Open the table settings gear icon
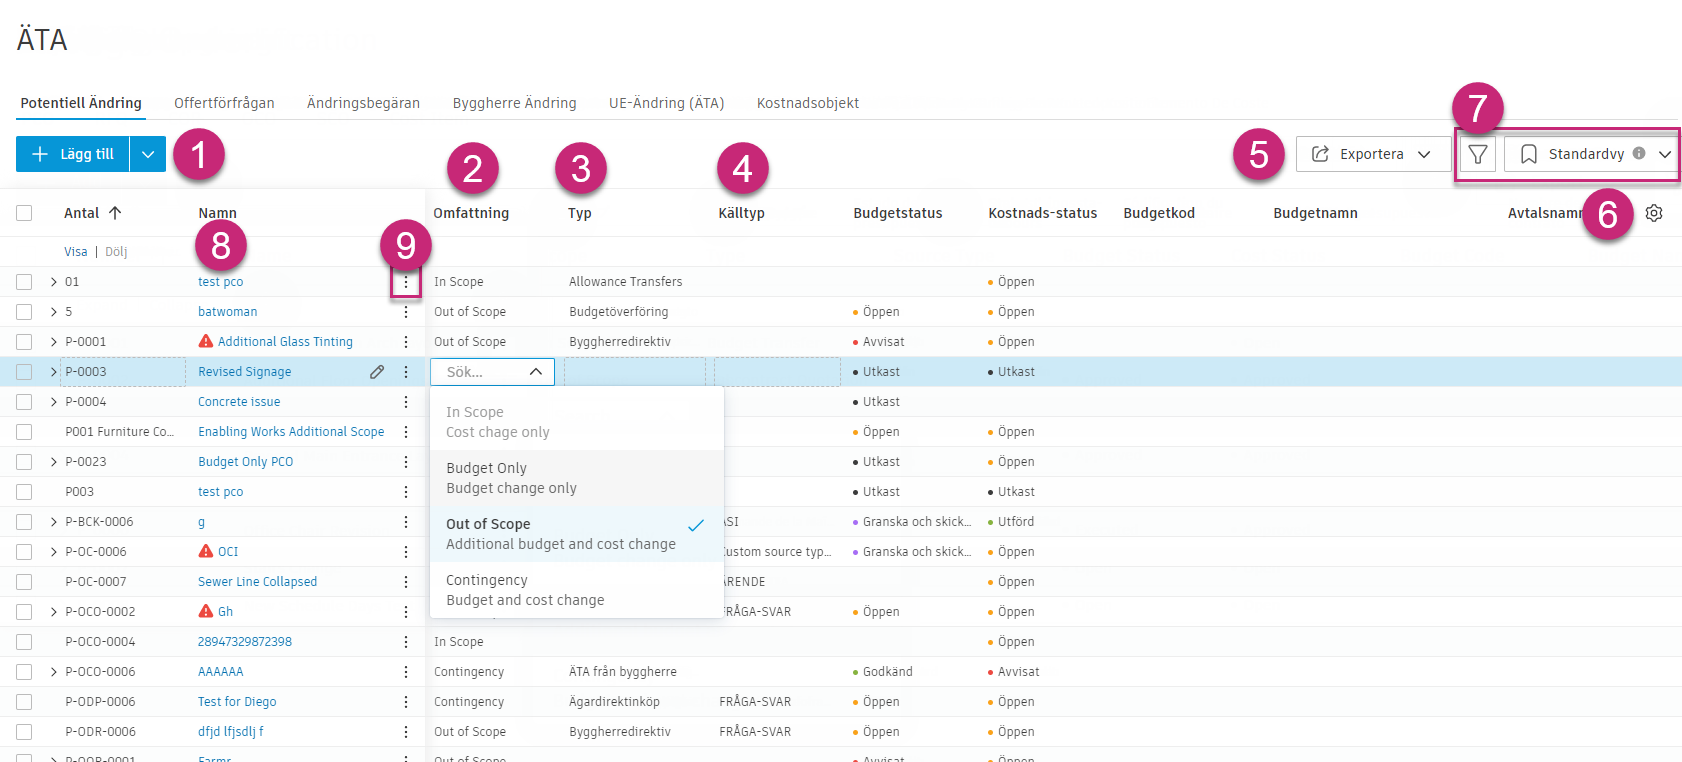This screenshot has height=762, width=1682. 1654,213
